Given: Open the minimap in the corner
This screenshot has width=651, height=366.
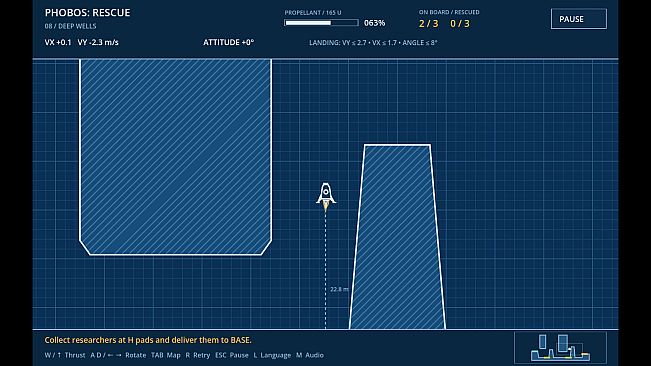Looking at the screenshot, I should pos(560,347).
